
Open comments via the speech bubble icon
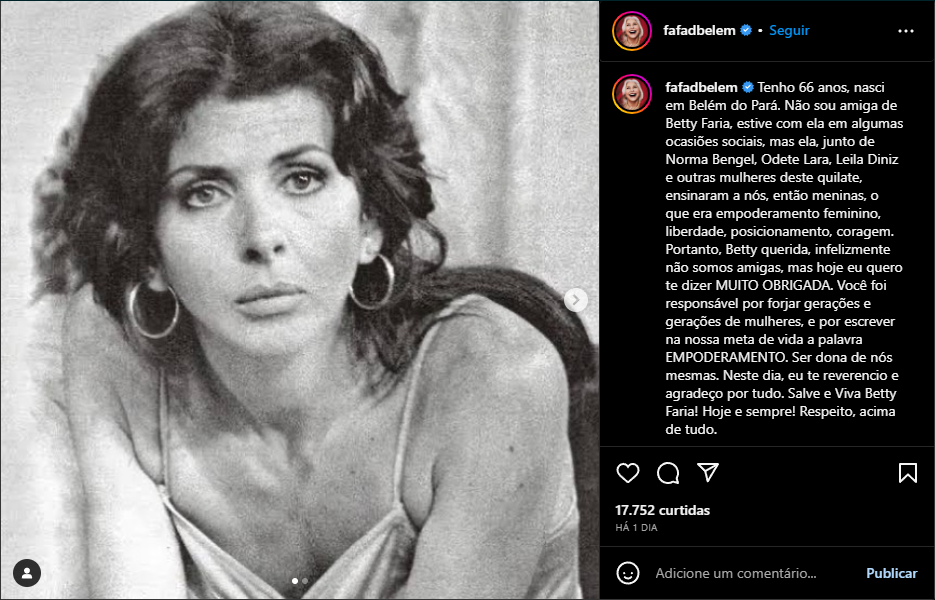click(x=668, y=473)
